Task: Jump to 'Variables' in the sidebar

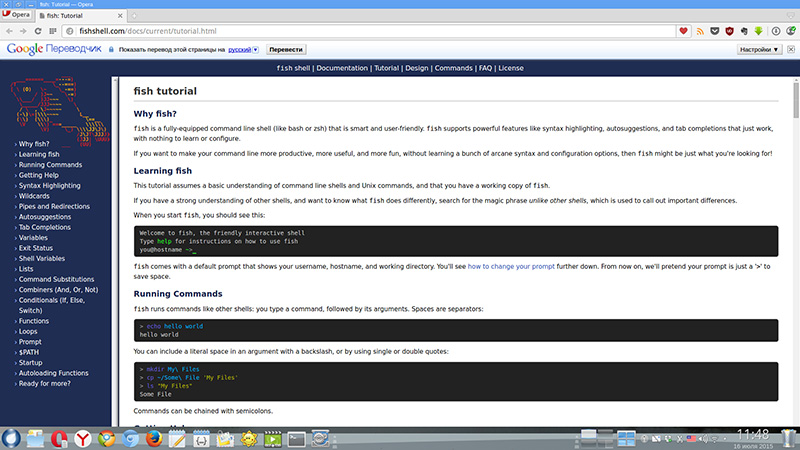Action: [x=33, y=238]
